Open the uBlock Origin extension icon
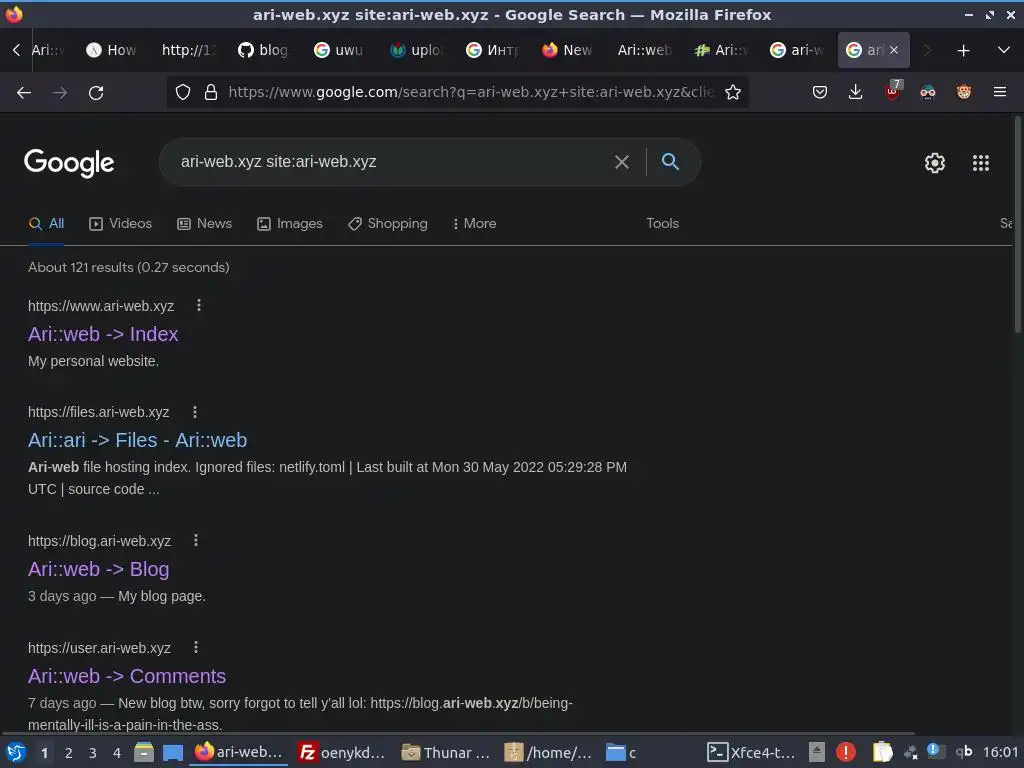Image resolution: width=1024 pixels, height=768 pixels. 892,91
